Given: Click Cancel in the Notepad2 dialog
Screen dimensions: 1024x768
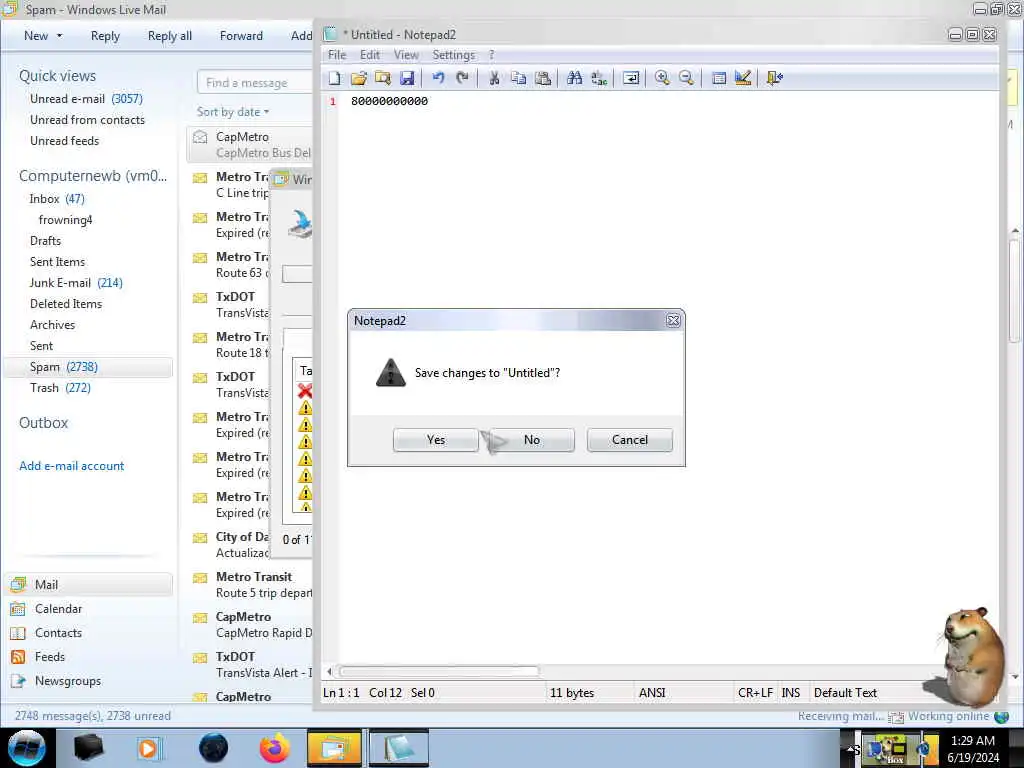Looking at the screenshot, I should pos(630,440).
